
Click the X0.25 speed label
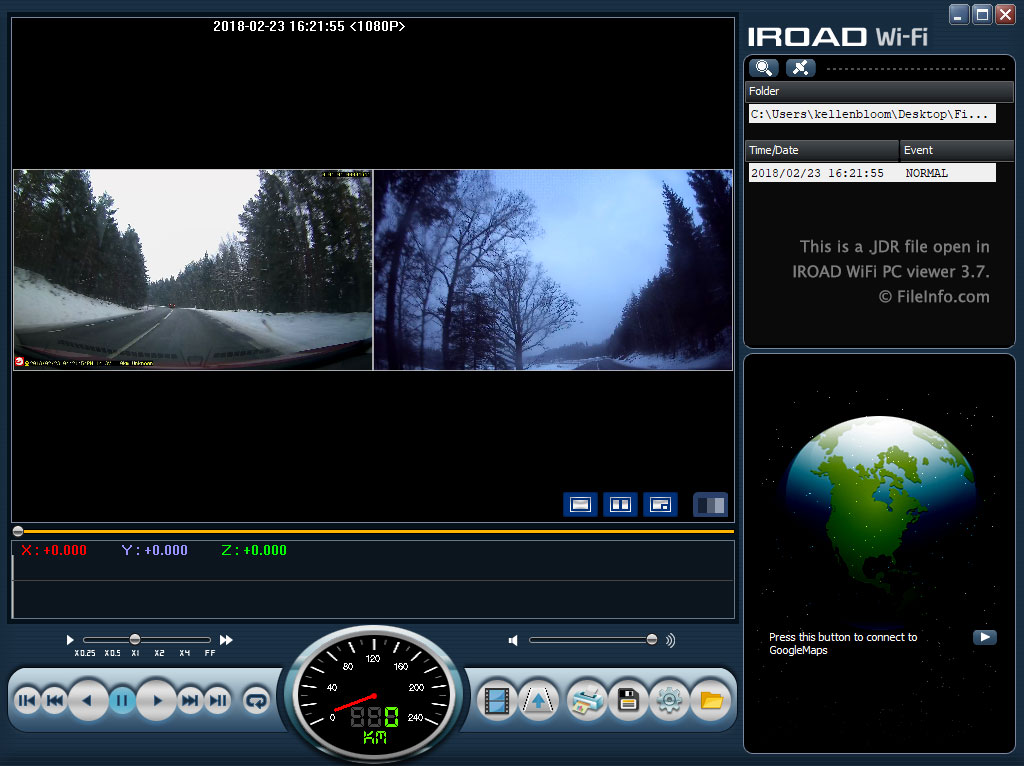(85, 653)
